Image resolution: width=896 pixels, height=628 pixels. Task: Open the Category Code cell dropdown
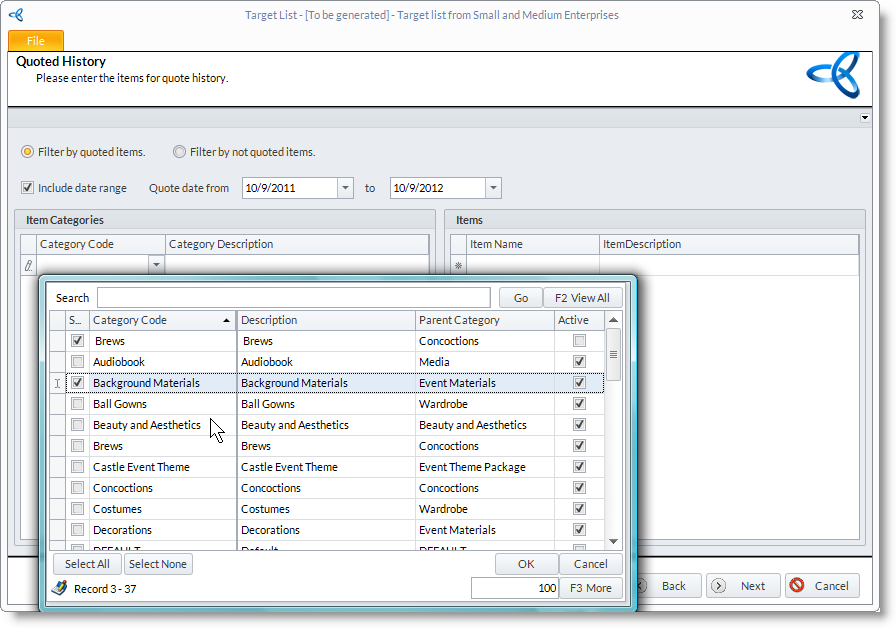tap(156, 265)
